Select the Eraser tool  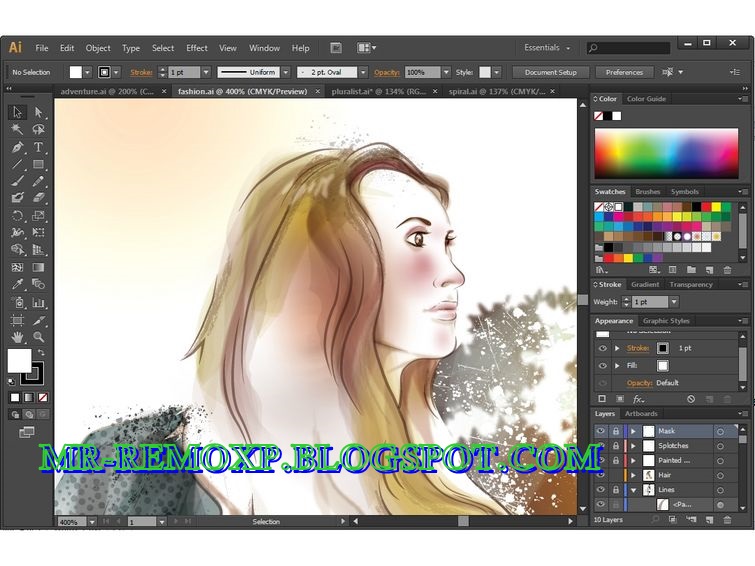pyautogui.click(x=39, y=197)
